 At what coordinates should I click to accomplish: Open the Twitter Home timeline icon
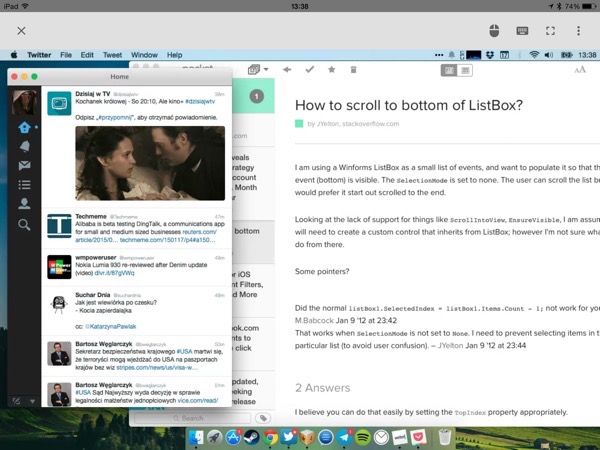point(24,127)
